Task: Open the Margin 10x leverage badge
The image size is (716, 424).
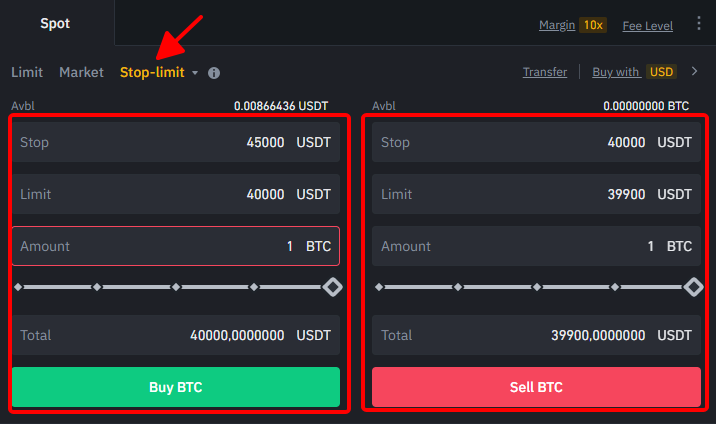Action: pos(593,25)
